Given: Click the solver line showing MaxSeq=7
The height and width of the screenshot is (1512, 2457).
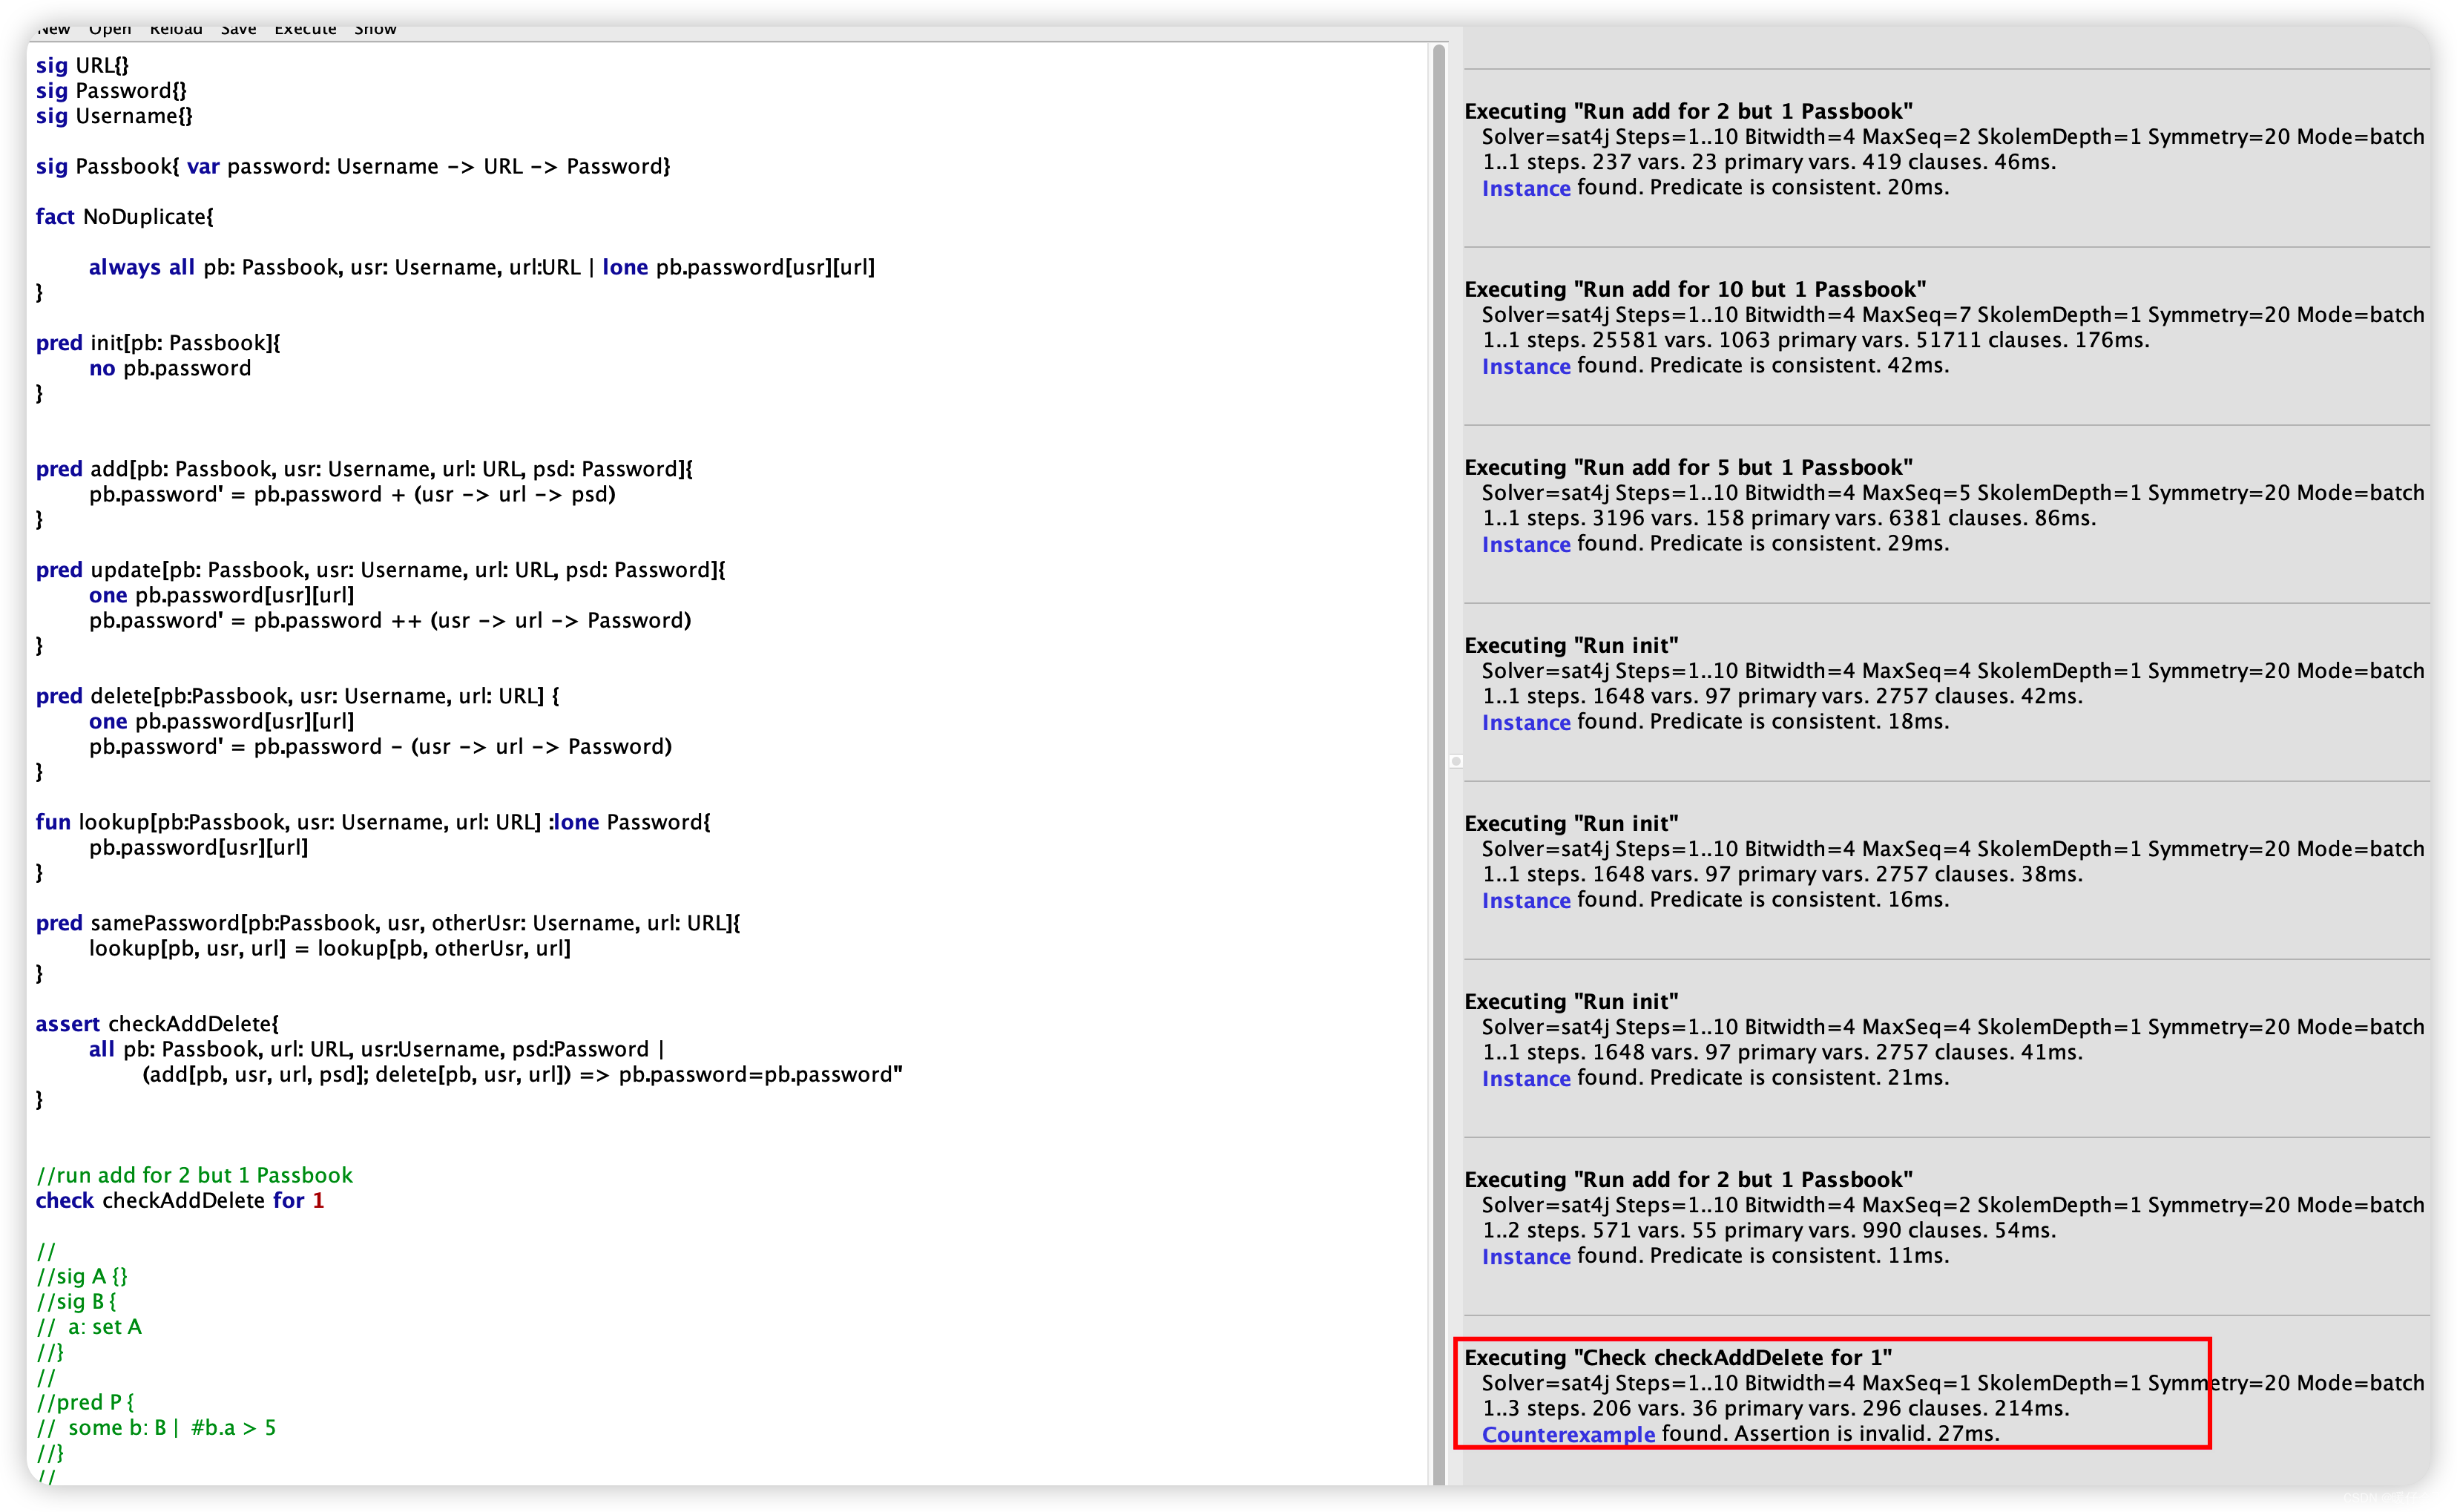Looking at the screenshot, I should point(1953,315).
